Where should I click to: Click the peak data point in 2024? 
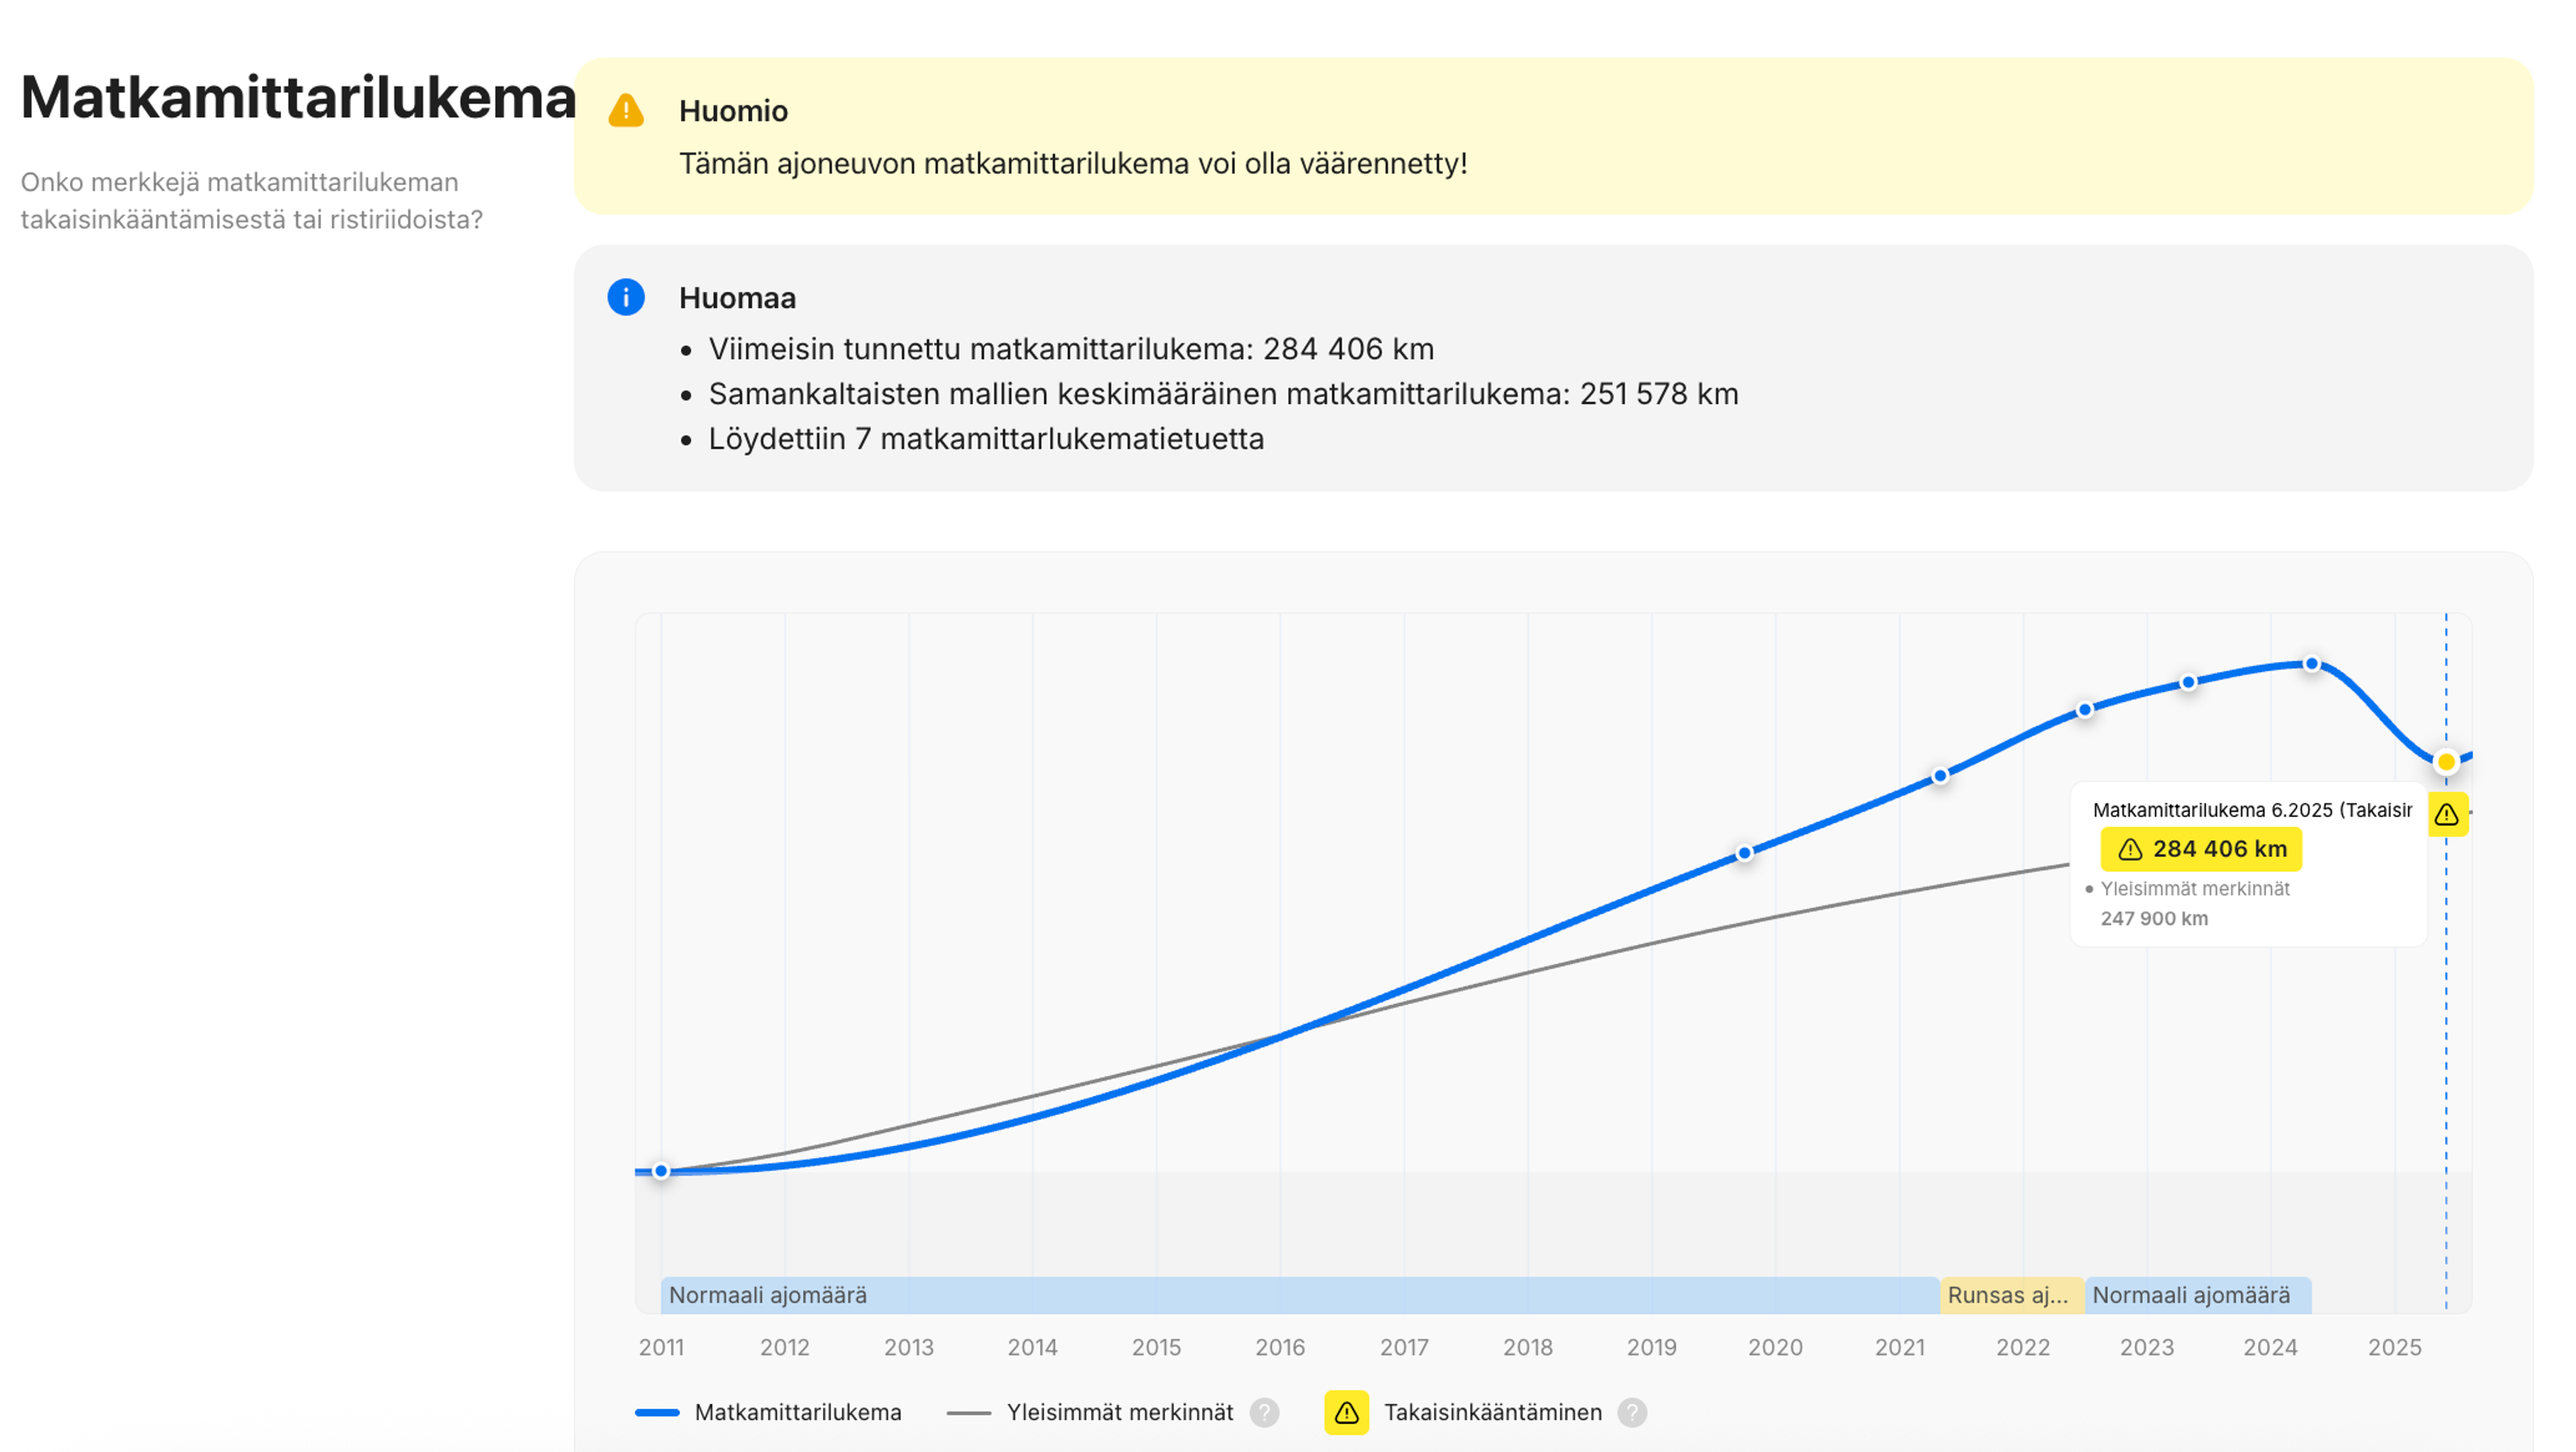tap(2312, 664)
